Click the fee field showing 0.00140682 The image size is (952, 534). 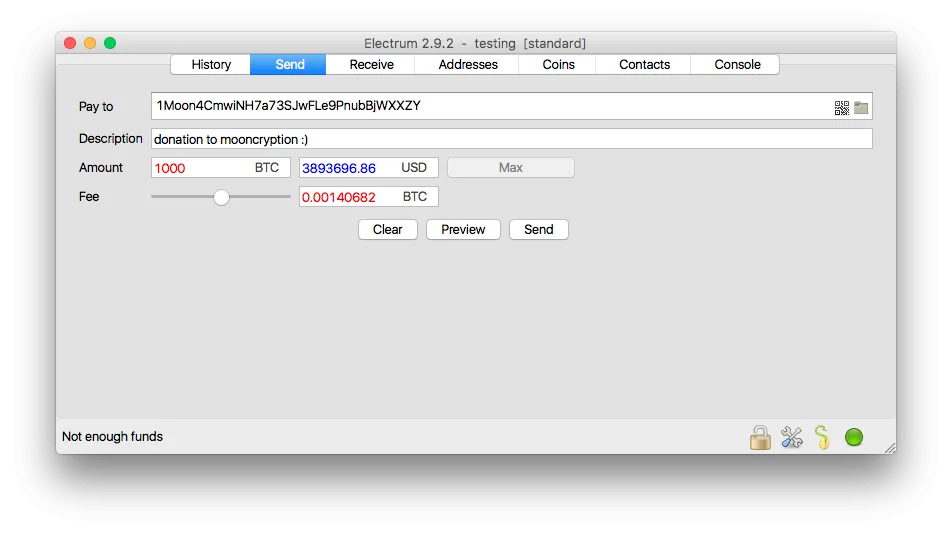(x=369, y=197)
